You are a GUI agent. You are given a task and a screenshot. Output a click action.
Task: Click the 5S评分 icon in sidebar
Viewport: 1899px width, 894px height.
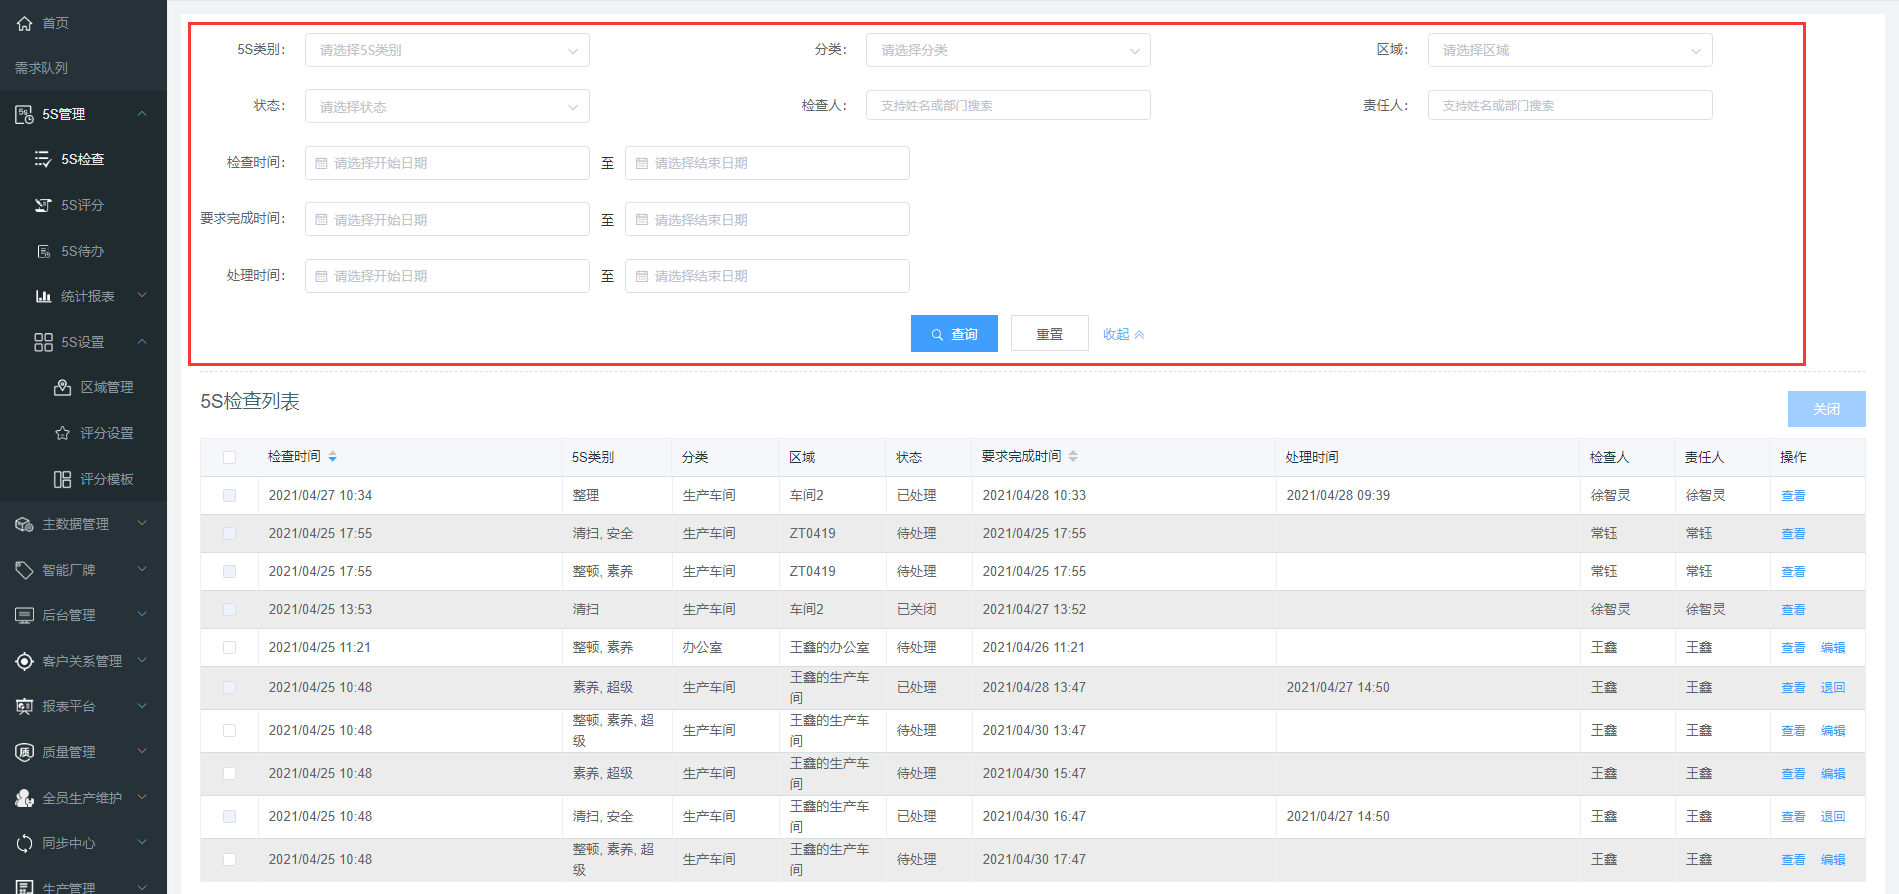[43, 205]
